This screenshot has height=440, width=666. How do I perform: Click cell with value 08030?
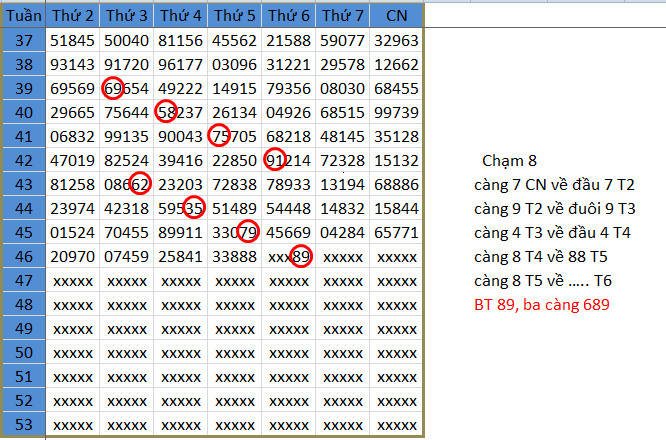(342, 88)
